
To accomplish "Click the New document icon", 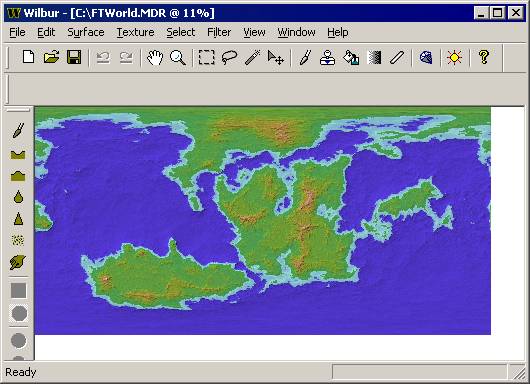I will pyautogui.click(x=29, y=57).
